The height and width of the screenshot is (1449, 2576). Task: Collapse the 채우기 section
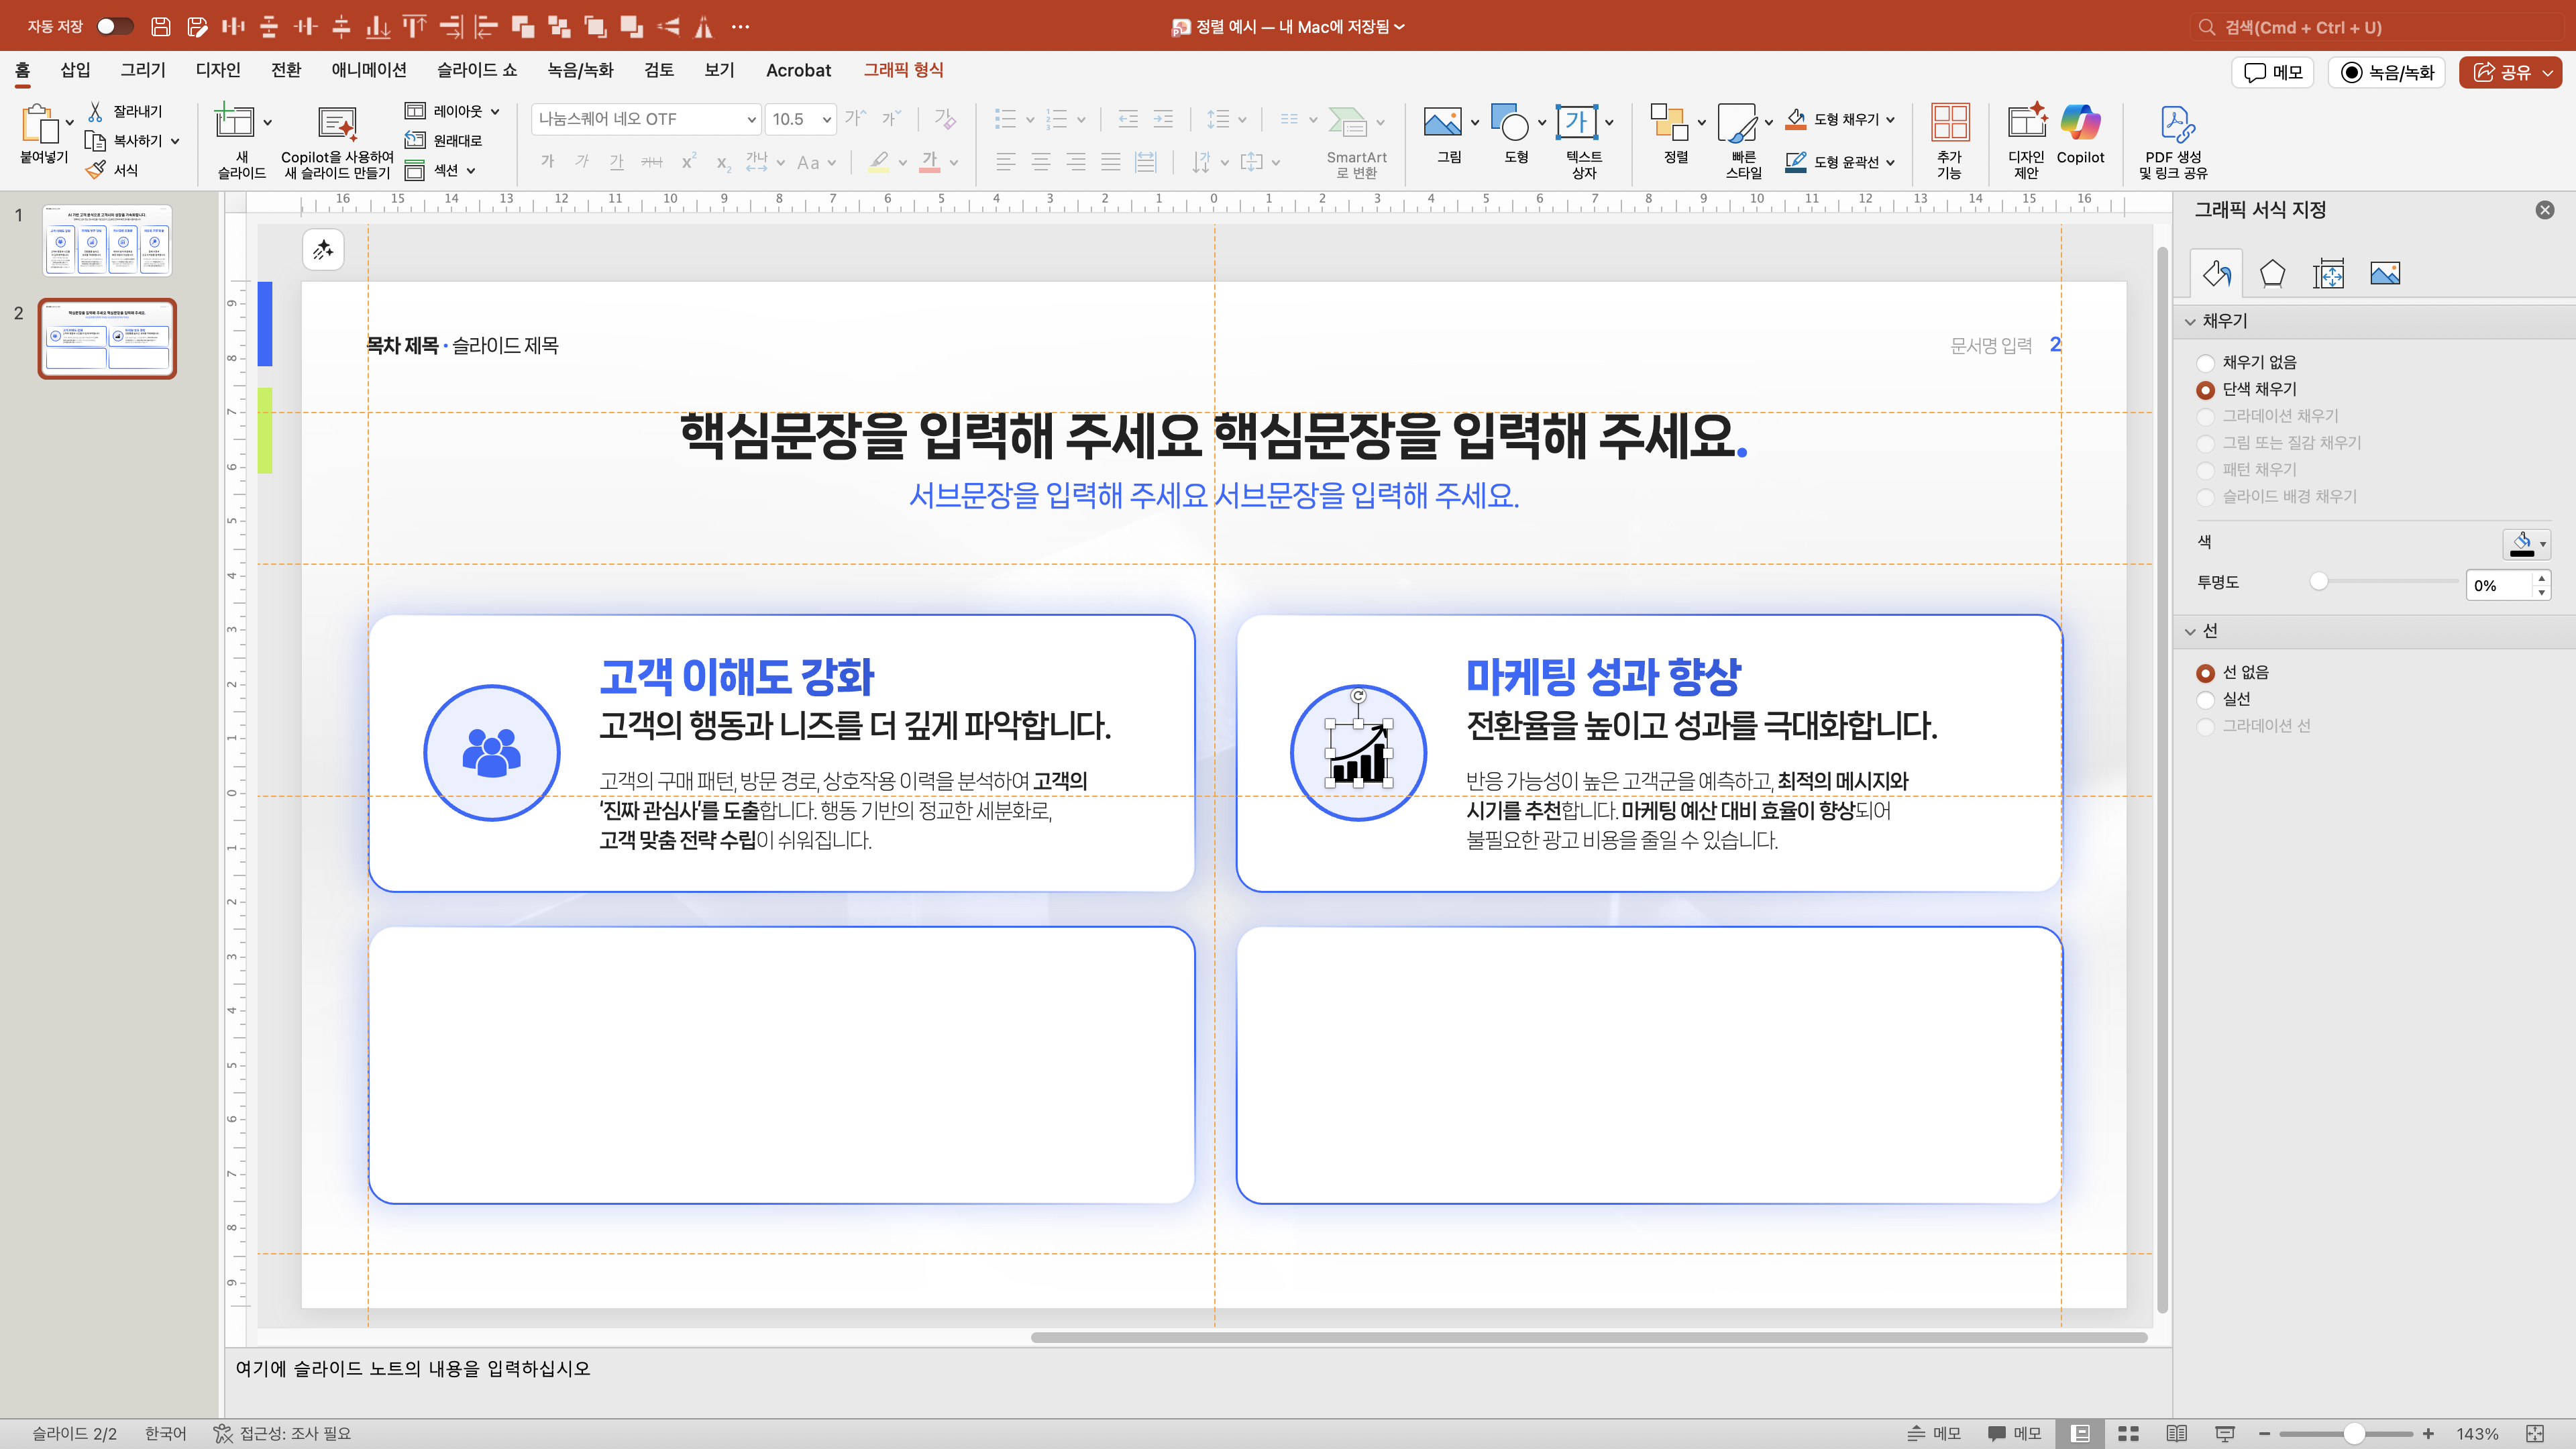point(2191,321)
